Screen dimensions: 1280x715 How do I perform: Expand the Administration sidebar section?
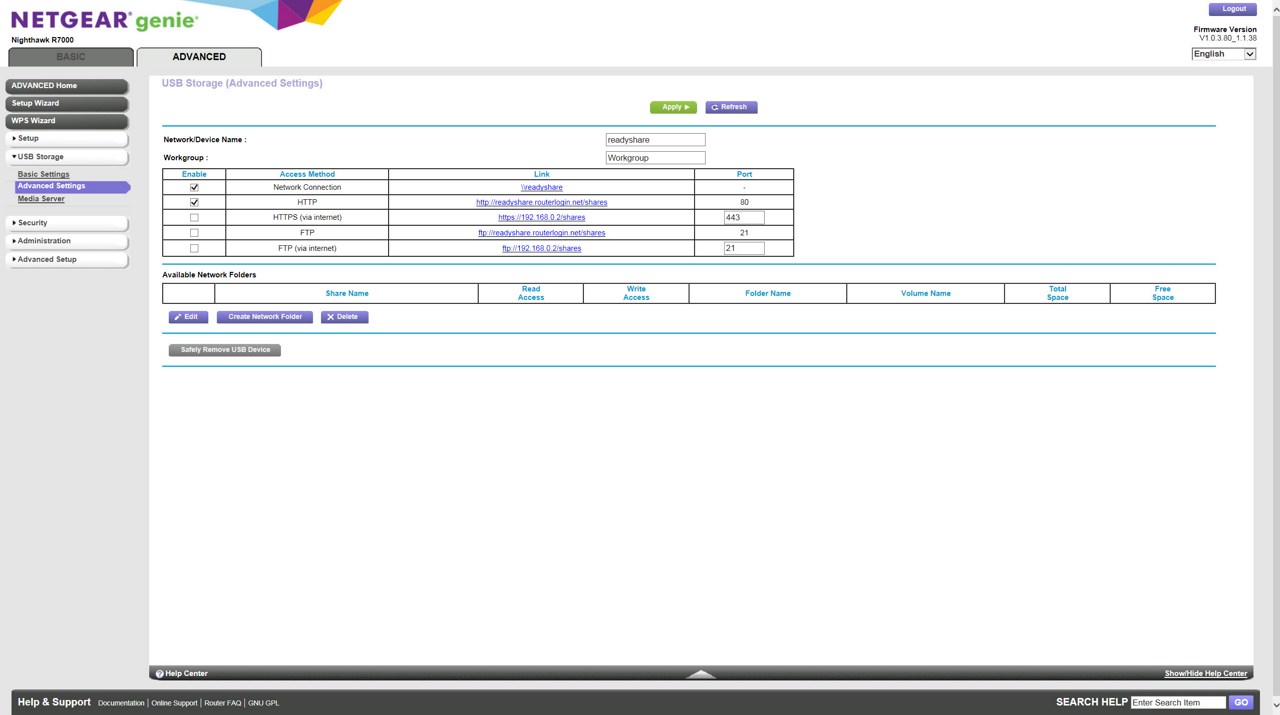coord(67,241)
